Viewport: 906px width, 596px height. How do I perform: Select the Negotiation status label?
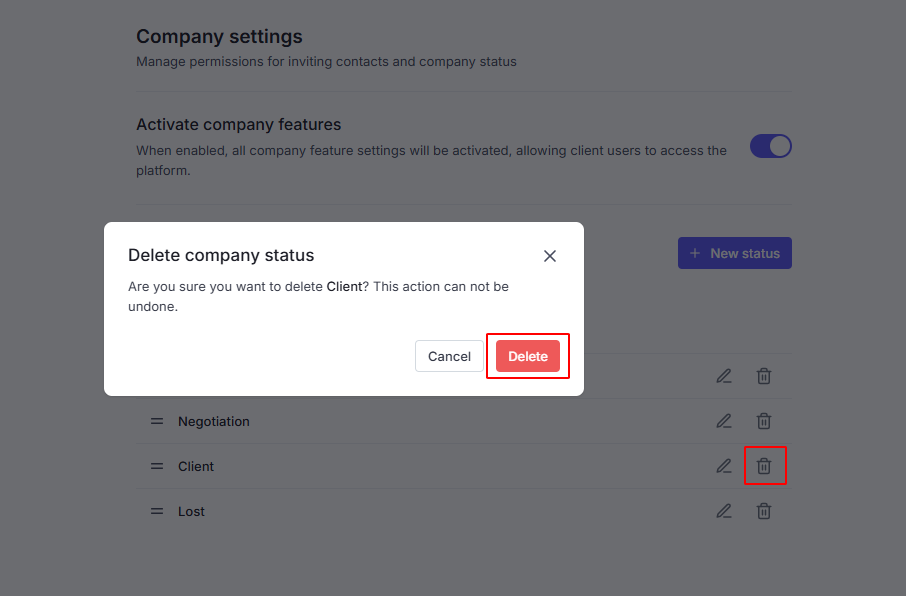214,422
